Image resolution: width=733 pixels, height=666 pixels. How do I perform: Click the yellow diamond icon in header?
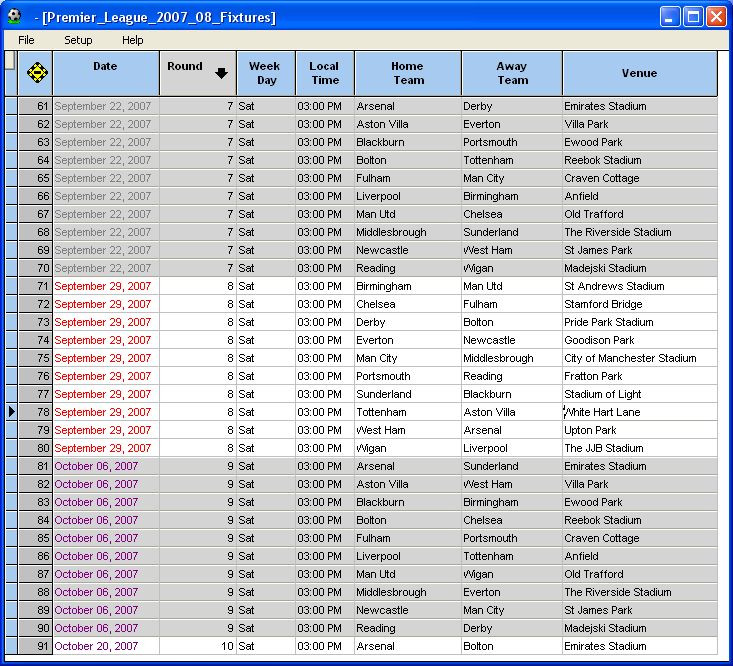(37, 72)
